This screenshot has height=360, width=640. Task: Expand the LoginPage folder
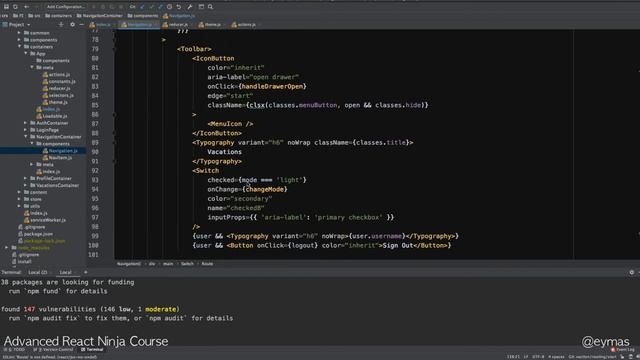point(26,130)
